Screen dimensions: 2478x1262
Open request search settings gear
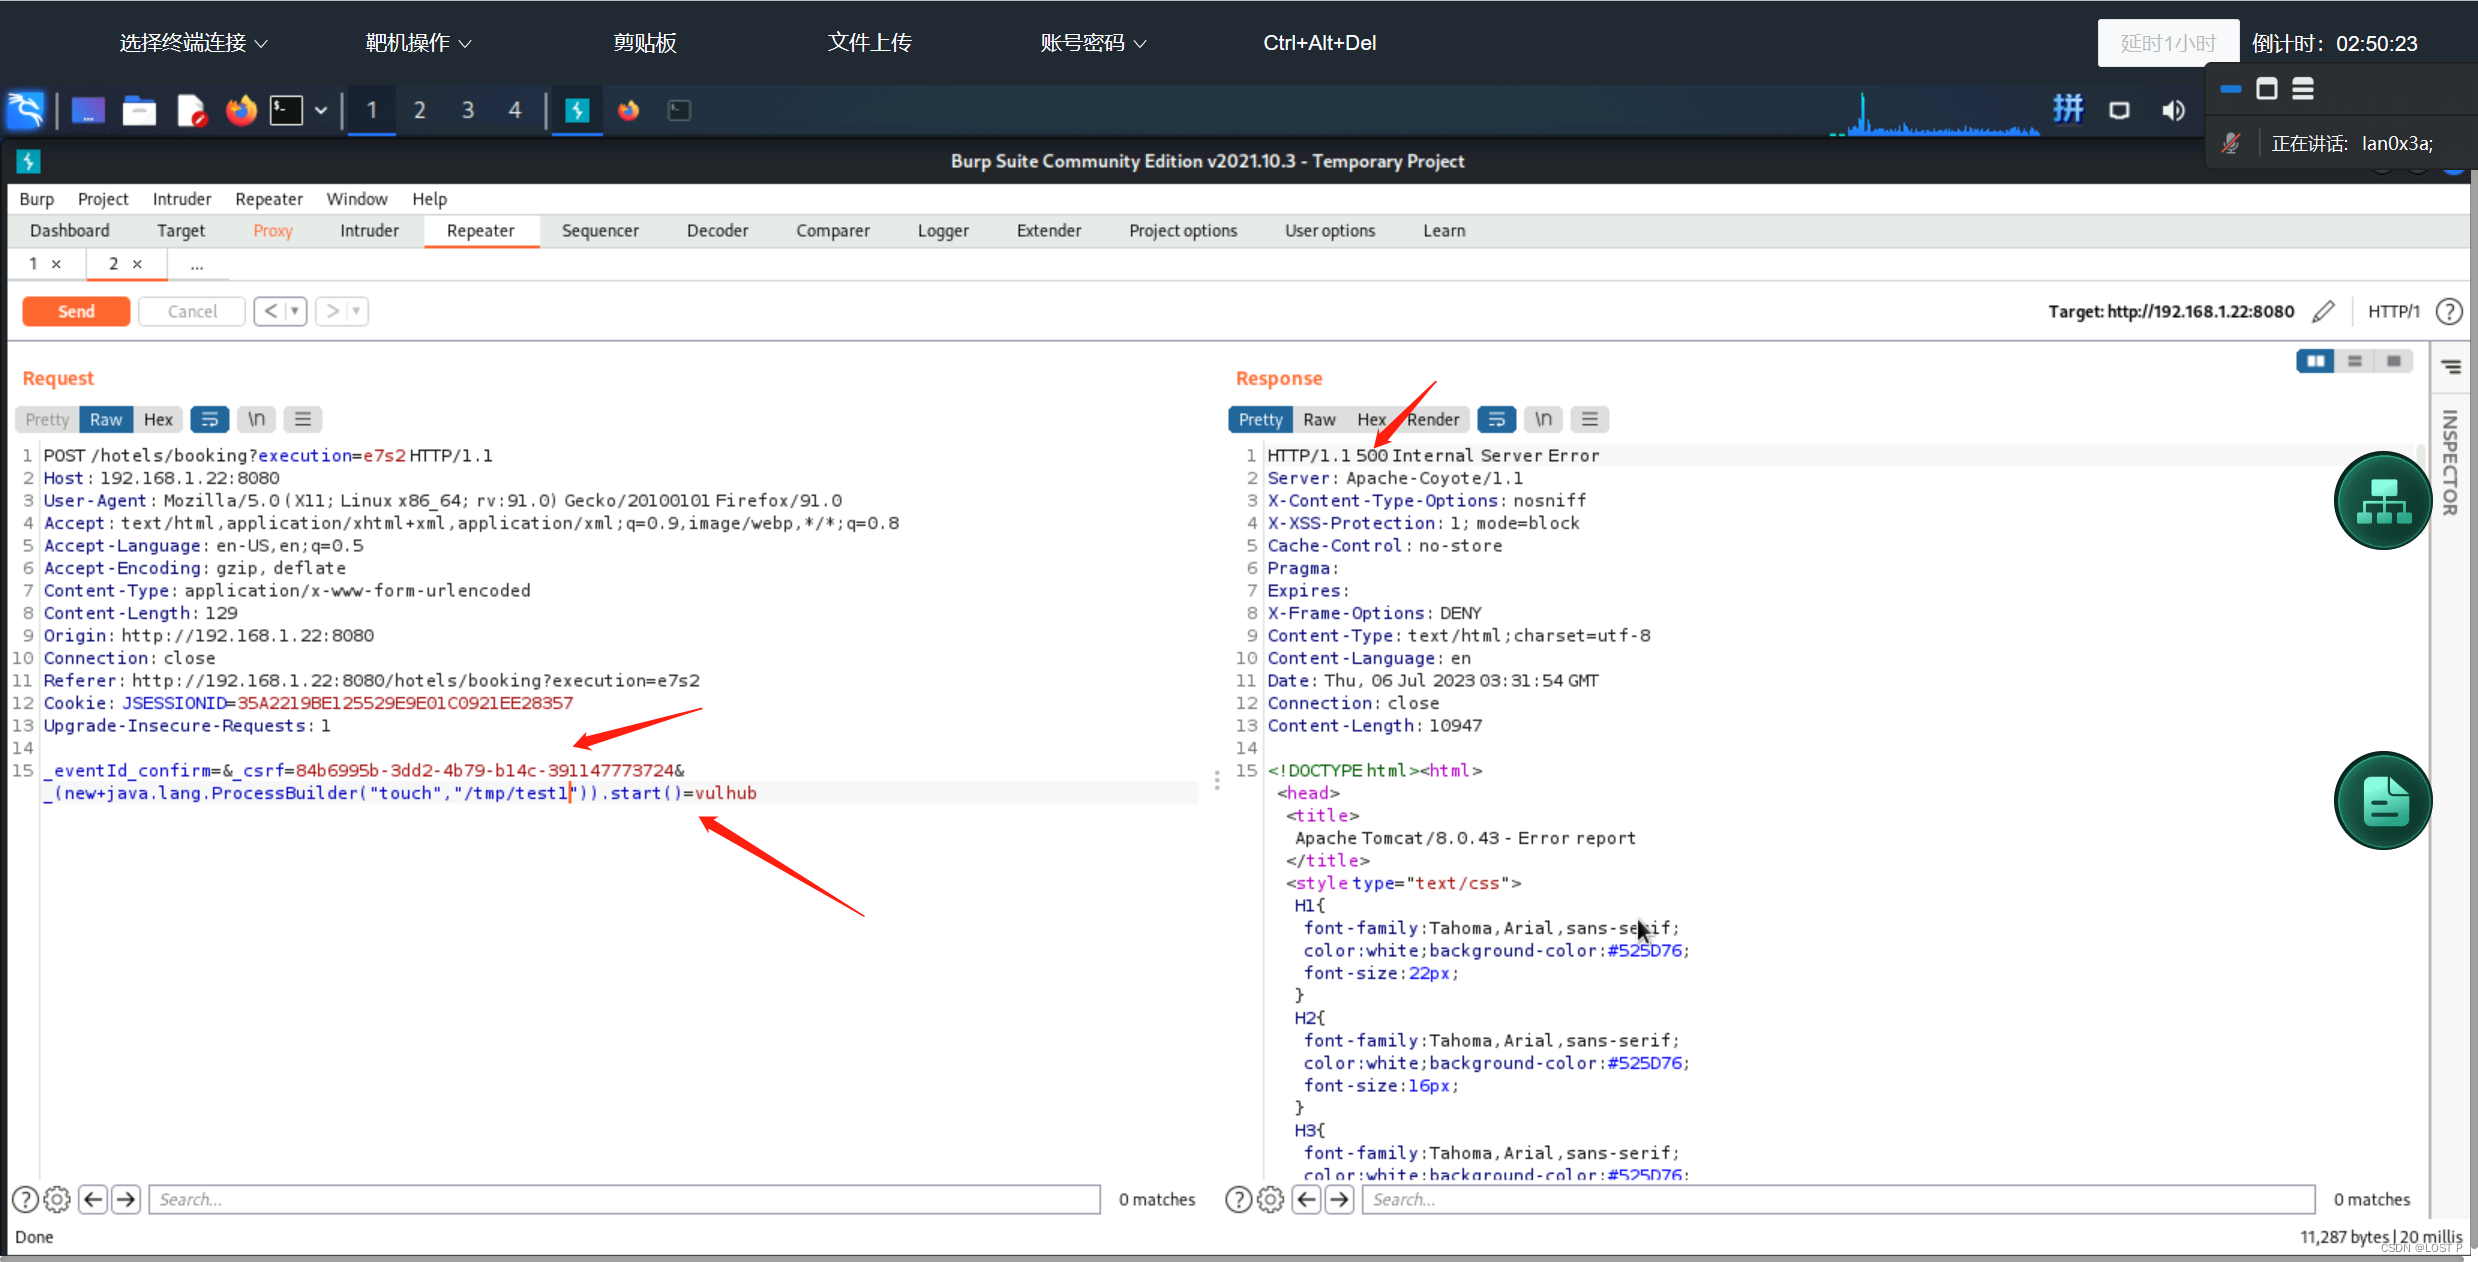pyautogui.click(x=58, y=1199)
